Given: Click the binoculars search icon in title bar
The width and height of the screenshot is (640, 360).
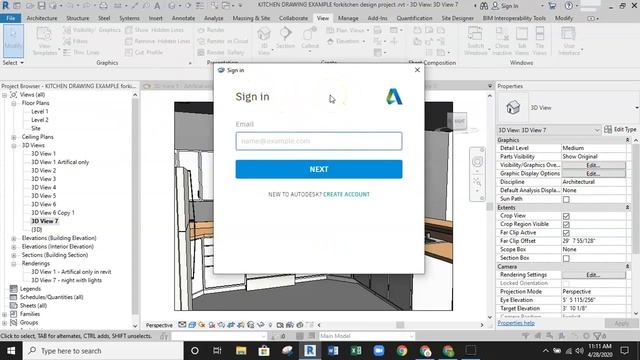Looking at the screenshot, I should click(x=484, y=6).
